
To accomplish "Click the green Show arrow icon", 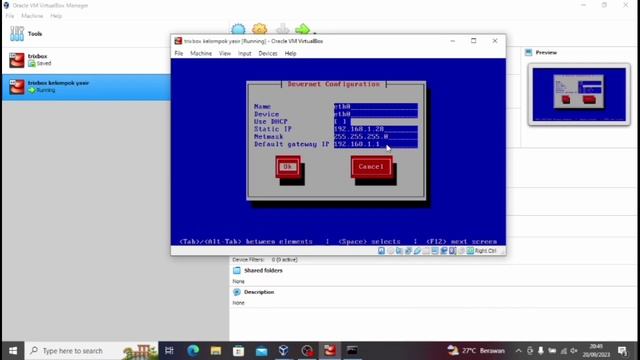I will click(x=302, y=29).
